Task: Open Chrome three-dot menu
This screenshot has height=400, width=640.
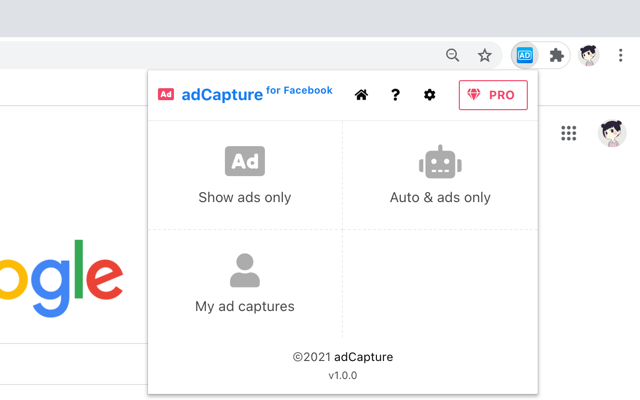Action: [620, 55]
